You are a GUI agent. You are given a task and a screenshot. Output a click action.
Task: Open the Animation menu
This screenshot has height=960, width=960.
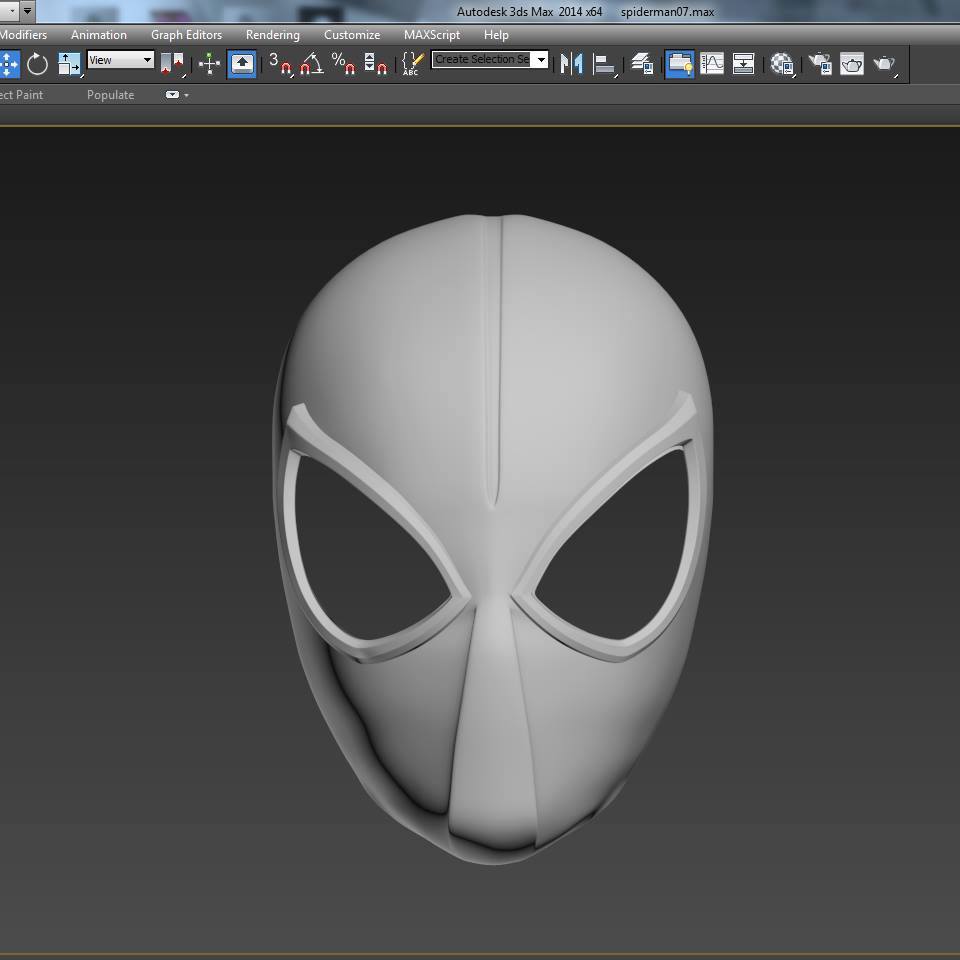click(99, 35)
